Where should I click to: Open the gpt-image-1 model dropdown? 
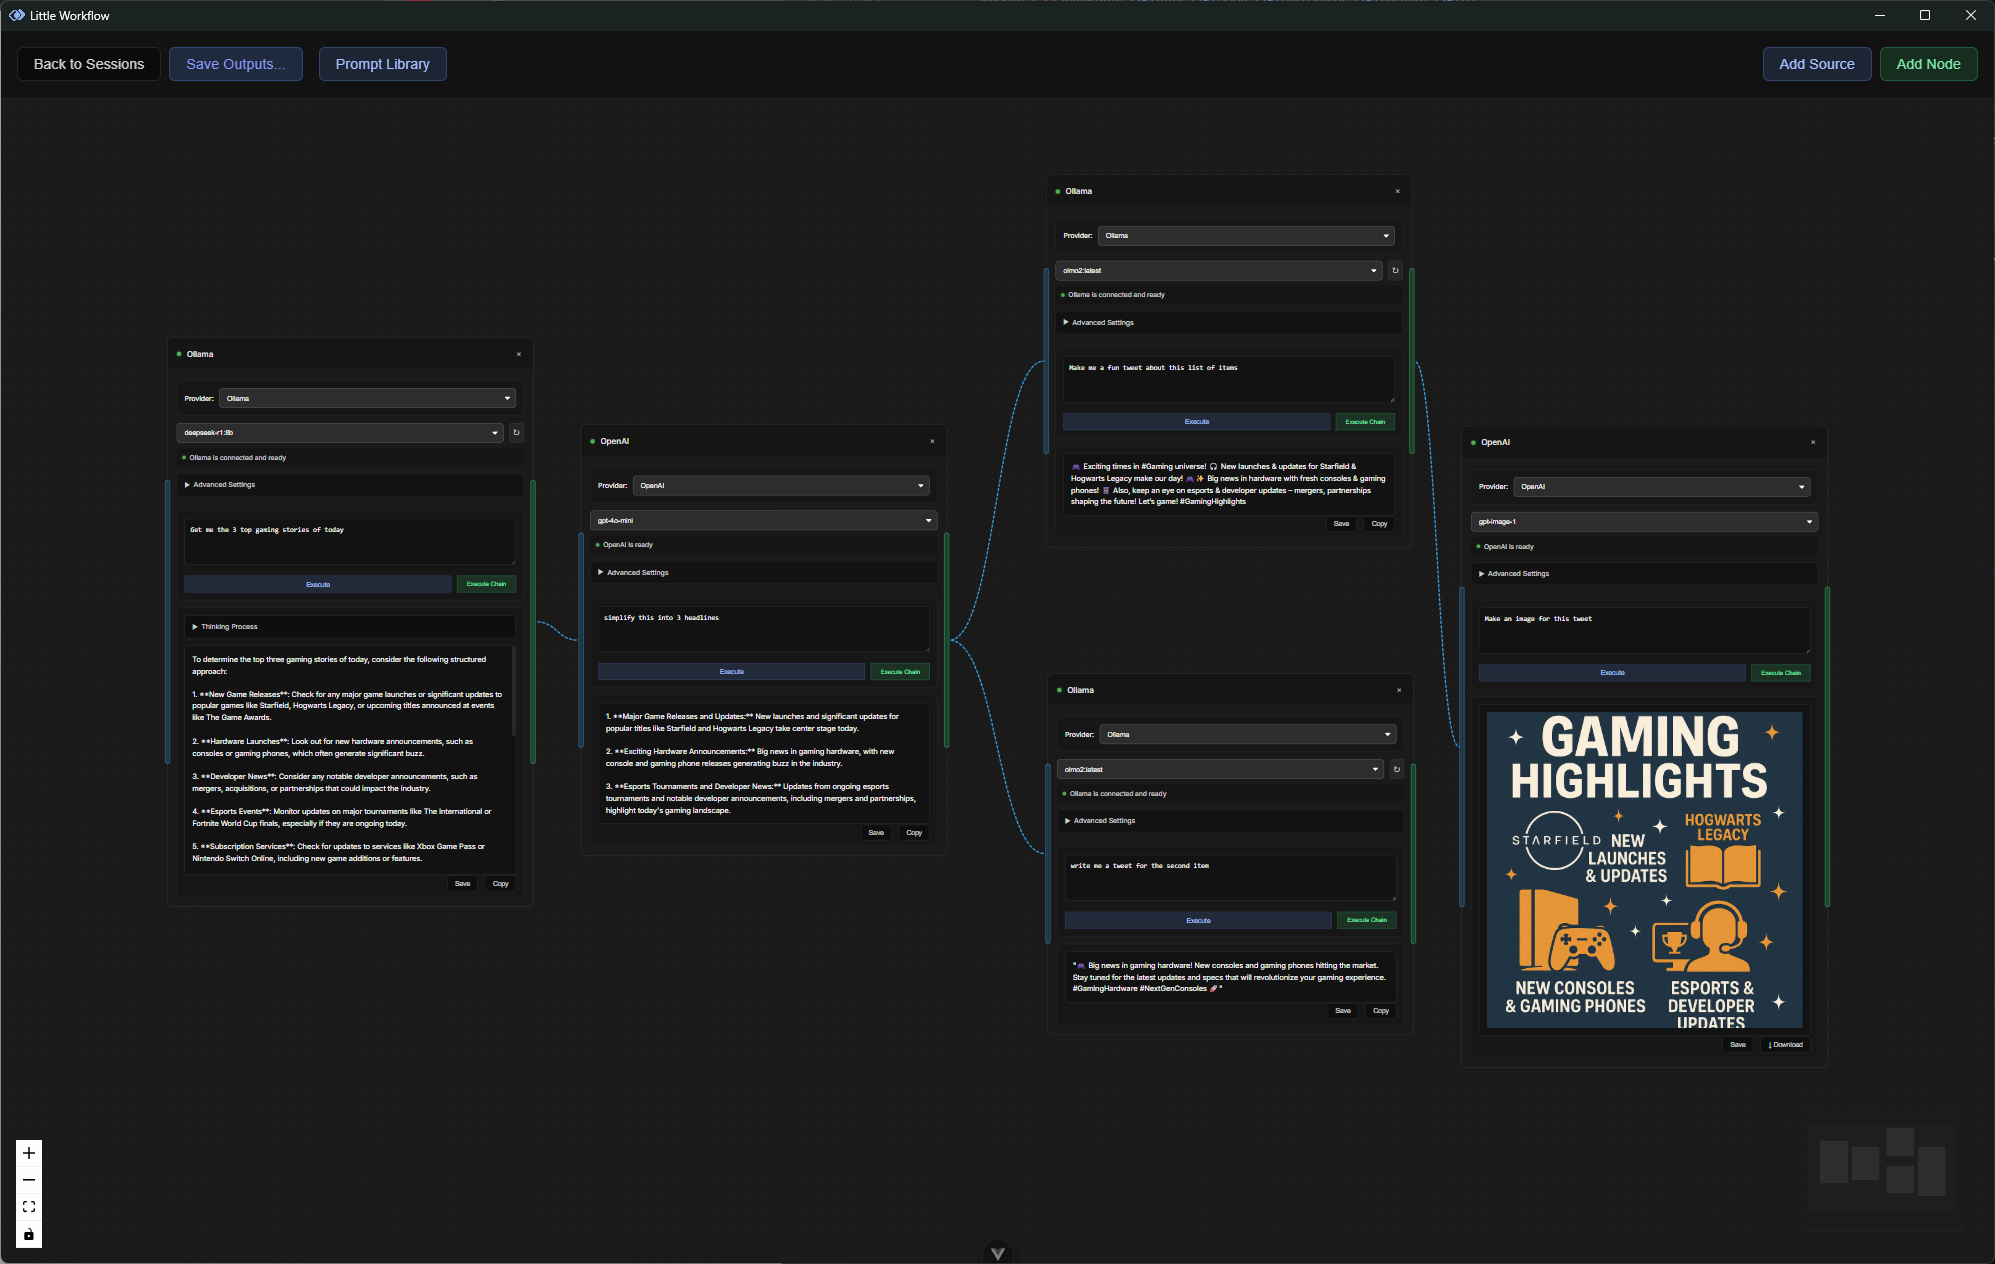[x=1644, y=522]
